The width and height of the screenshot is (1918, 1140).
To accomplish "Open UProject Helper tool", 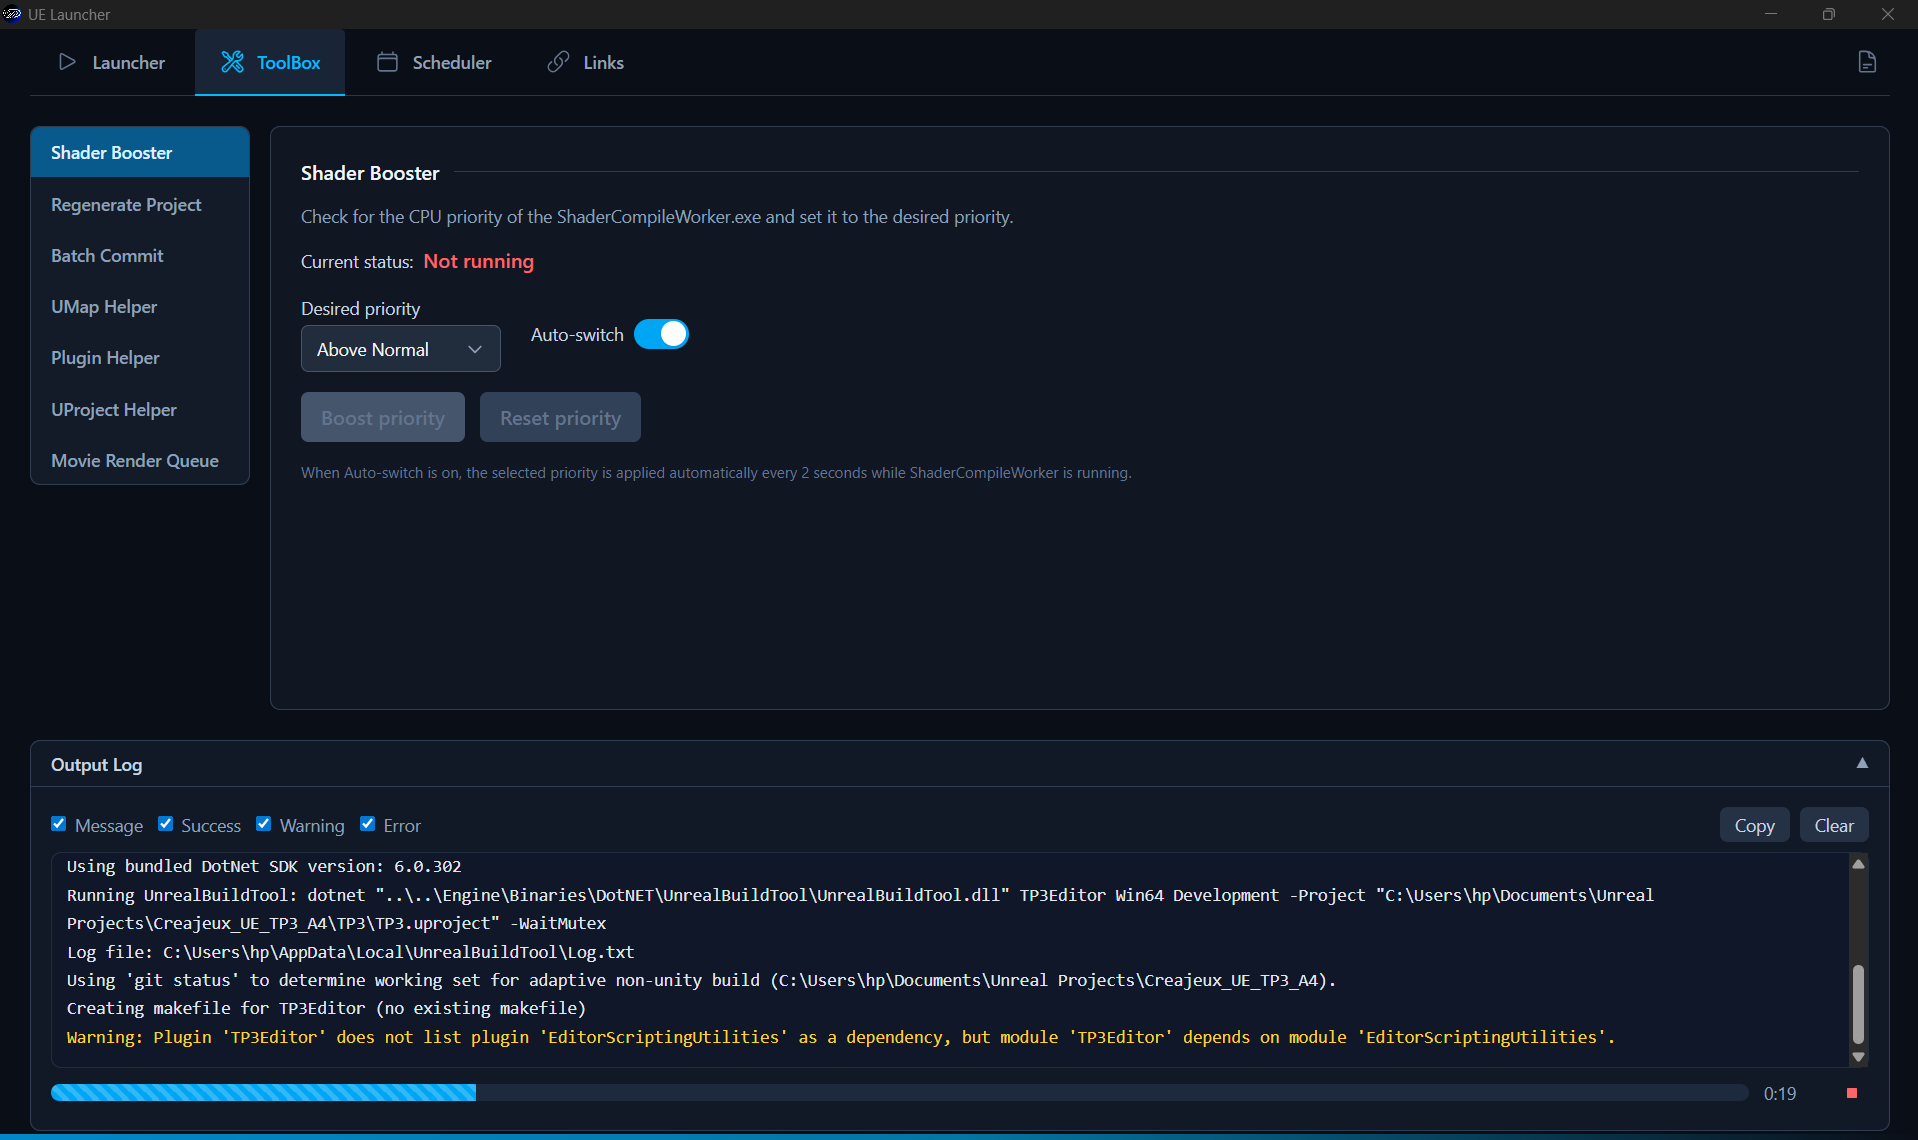I will [x=140, y=409].
